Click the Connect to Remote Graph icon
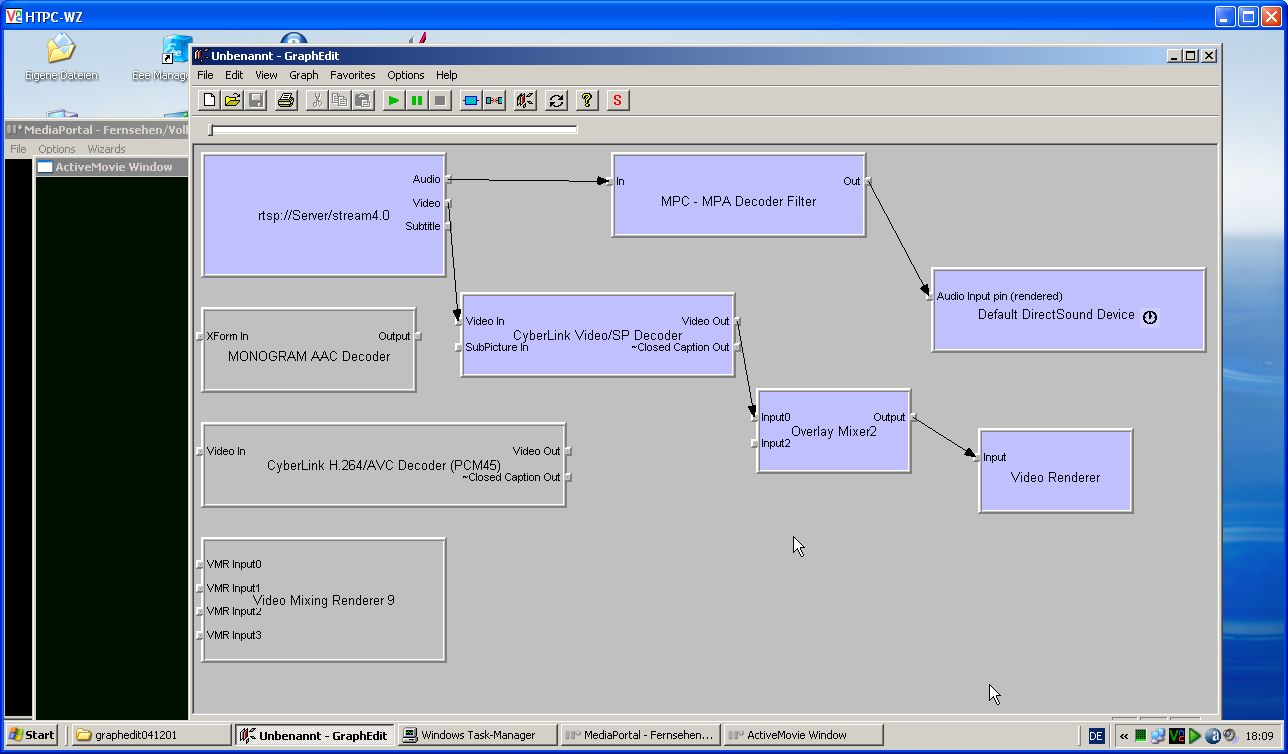This screenshot has width=1288, height=754. pyautogui.click(x=525, y=100)
